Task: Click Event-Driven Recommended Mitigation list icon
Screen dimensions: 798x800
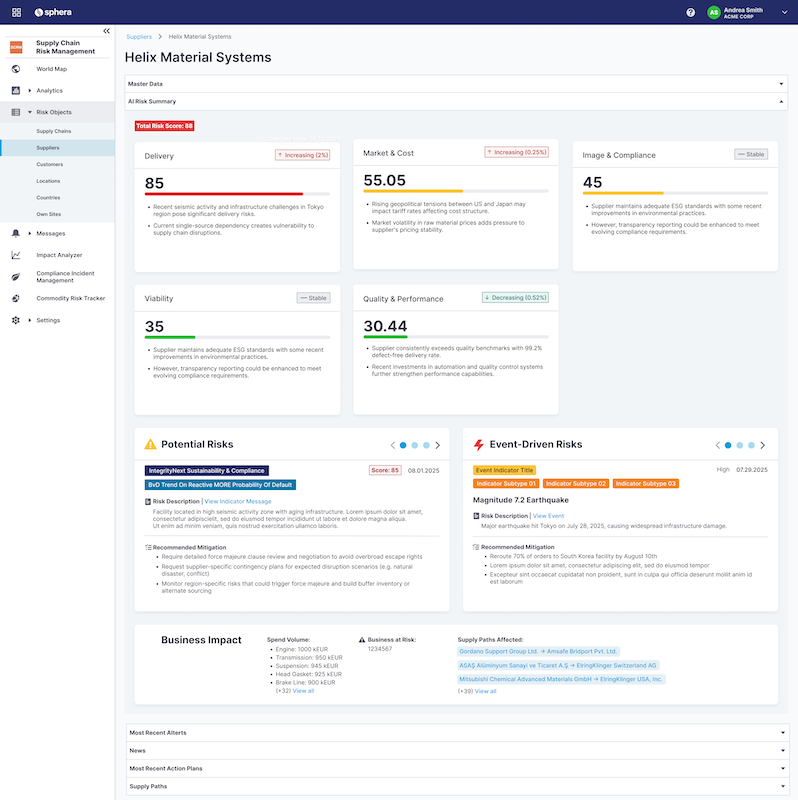Action: click(476, 547)
